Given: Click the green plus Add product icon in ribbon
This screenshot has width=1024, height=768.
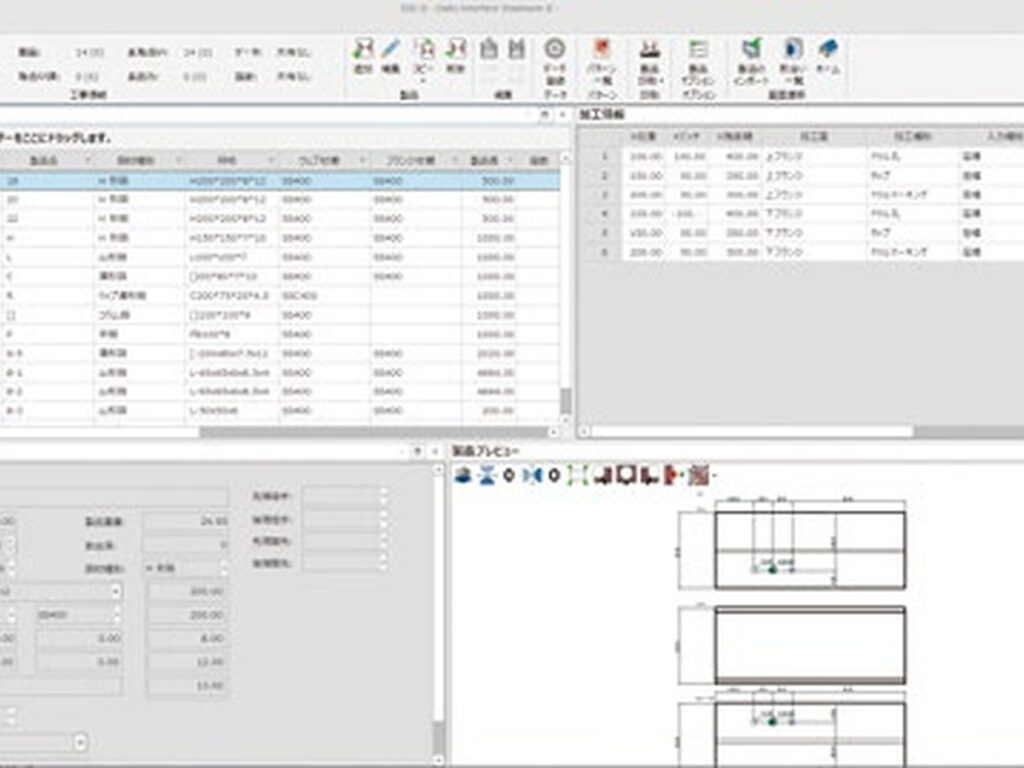Looking at the screenshot, I should click(363, 49).
